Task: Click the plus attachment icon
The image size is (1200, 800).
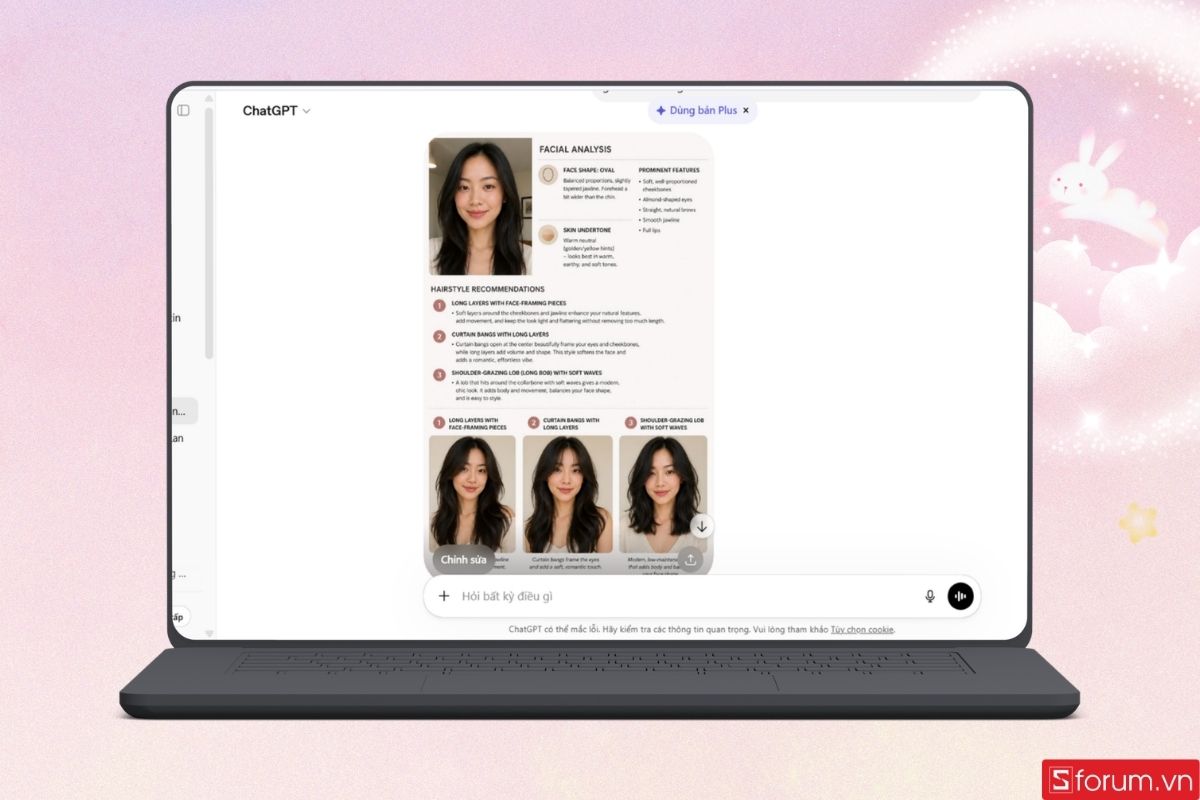Action: coord(444,596)
